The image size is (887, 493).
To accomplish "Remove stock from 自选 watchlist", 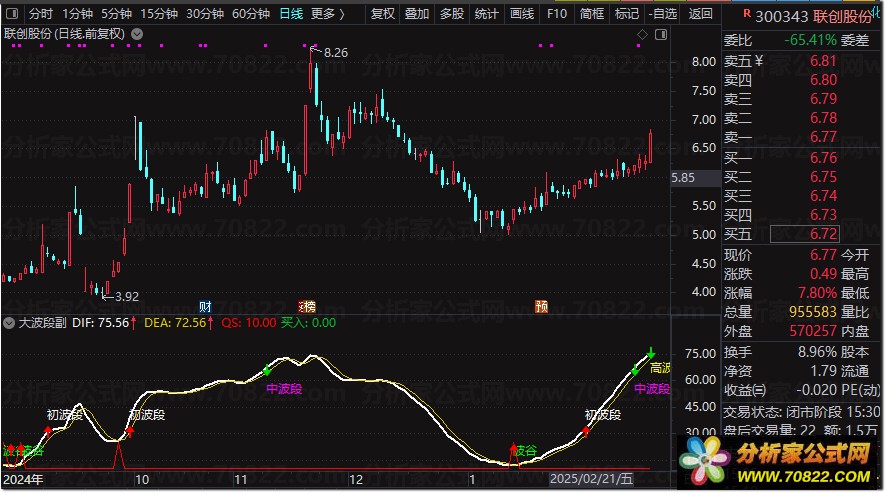I will tap(663, 14).
